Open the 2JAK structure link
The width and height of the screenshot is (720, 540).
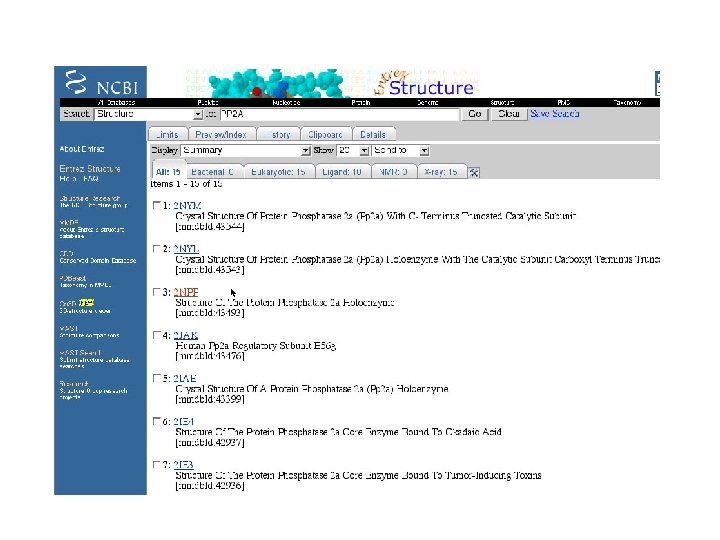pyautogui.click(x=186, y=335)
